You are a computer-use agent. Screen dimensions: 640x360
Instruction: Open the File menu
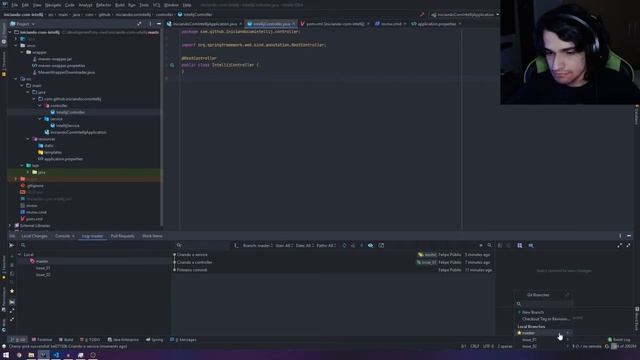coord(14,5)
